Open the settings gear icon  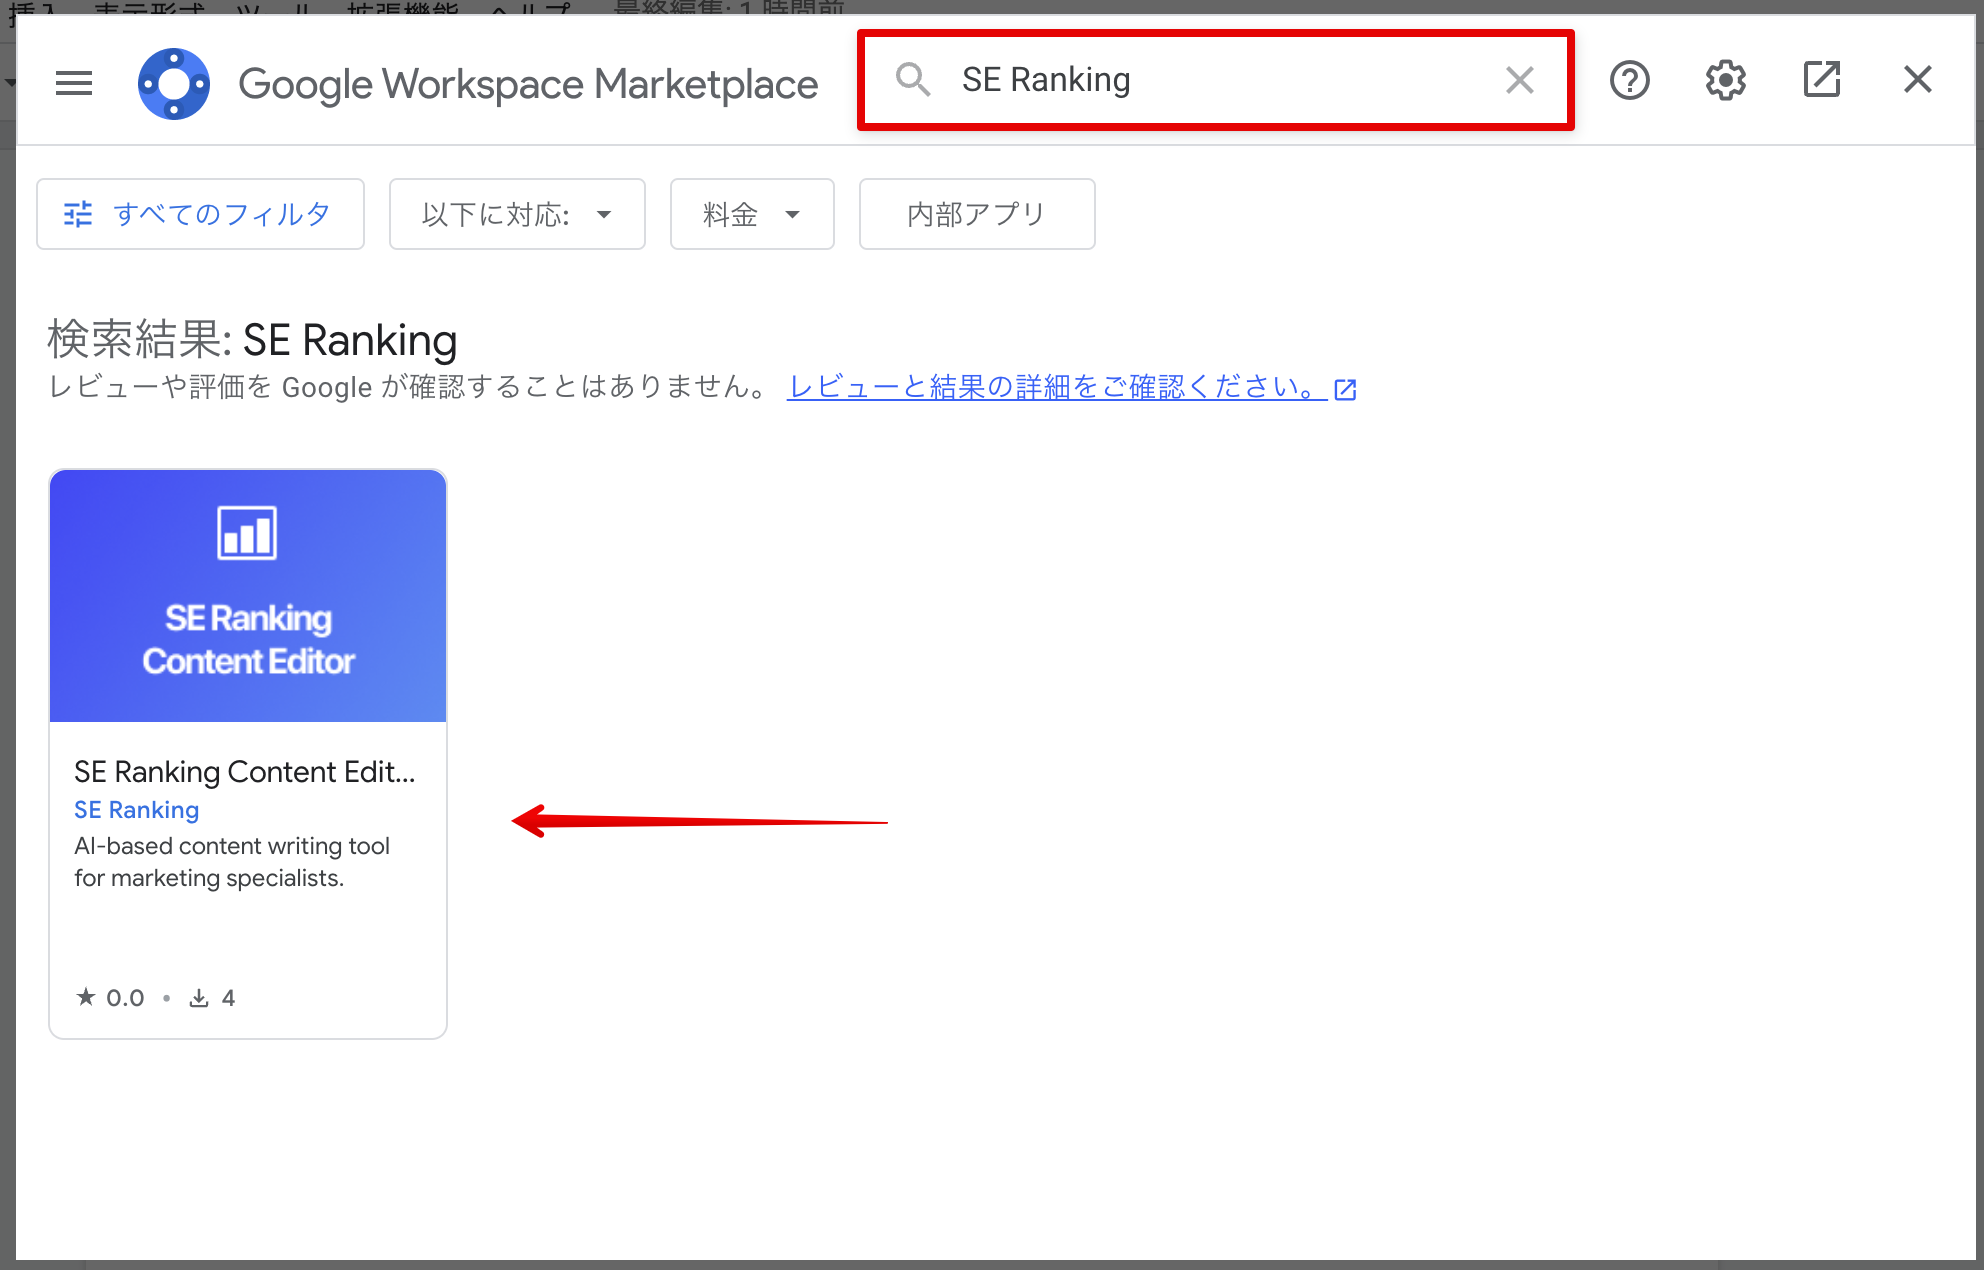[x=1726, y=80]
